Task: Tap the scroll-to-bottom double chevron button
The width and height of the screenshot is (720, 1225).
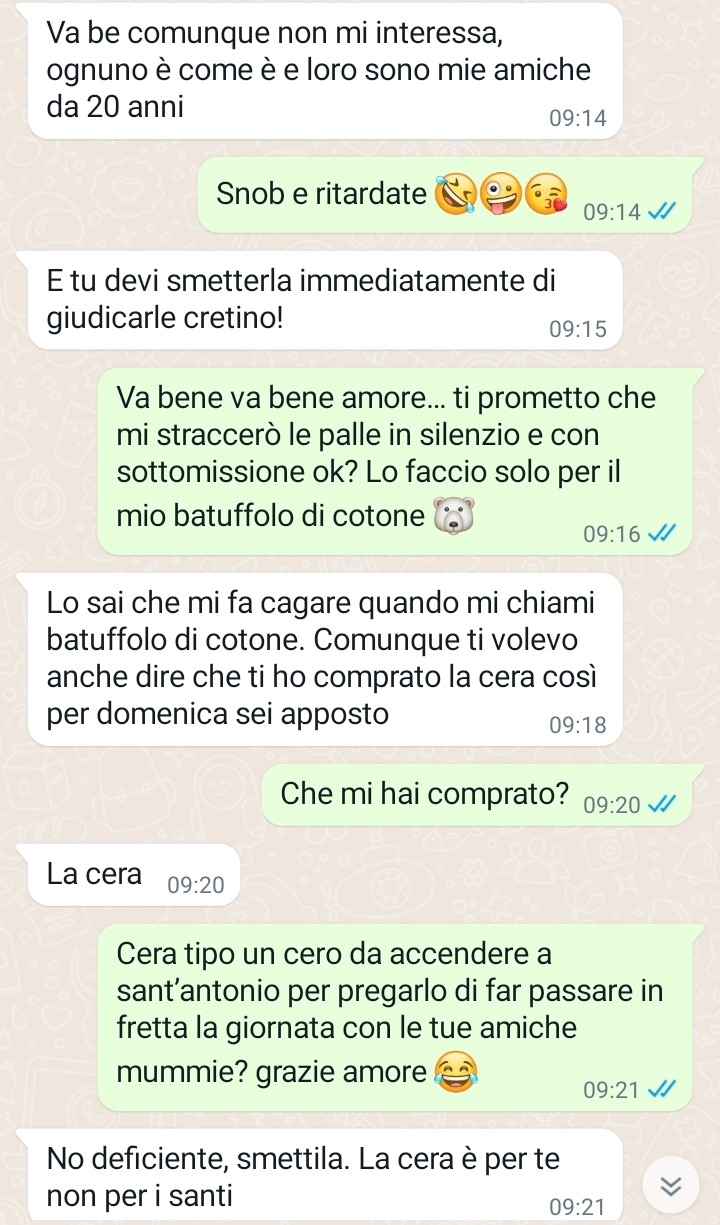Action: pyautogui.click(x=671, y=1185)
